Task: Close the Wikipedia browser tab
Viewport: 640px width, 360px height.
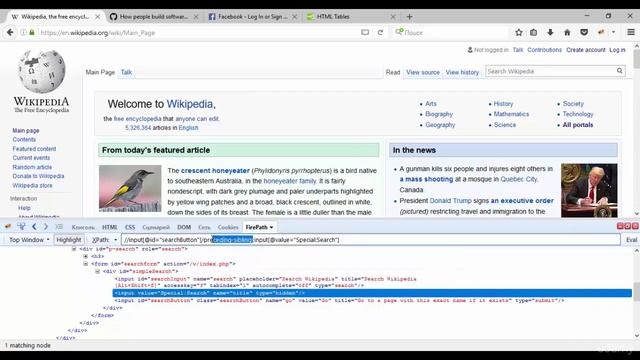Action: pos(98,17)
